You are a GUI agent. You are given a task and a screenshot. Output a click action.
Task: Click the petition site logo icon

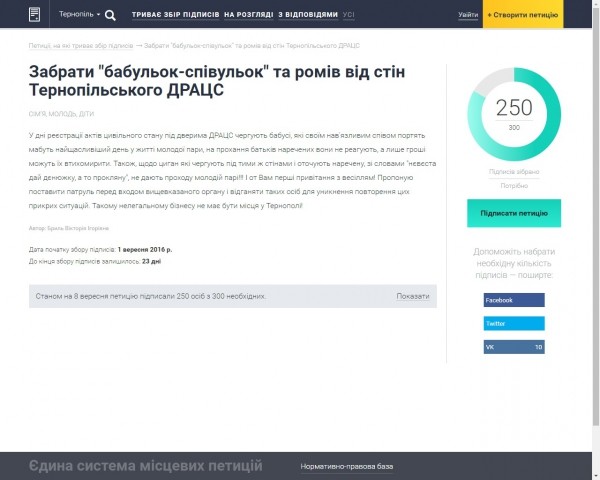34,15
